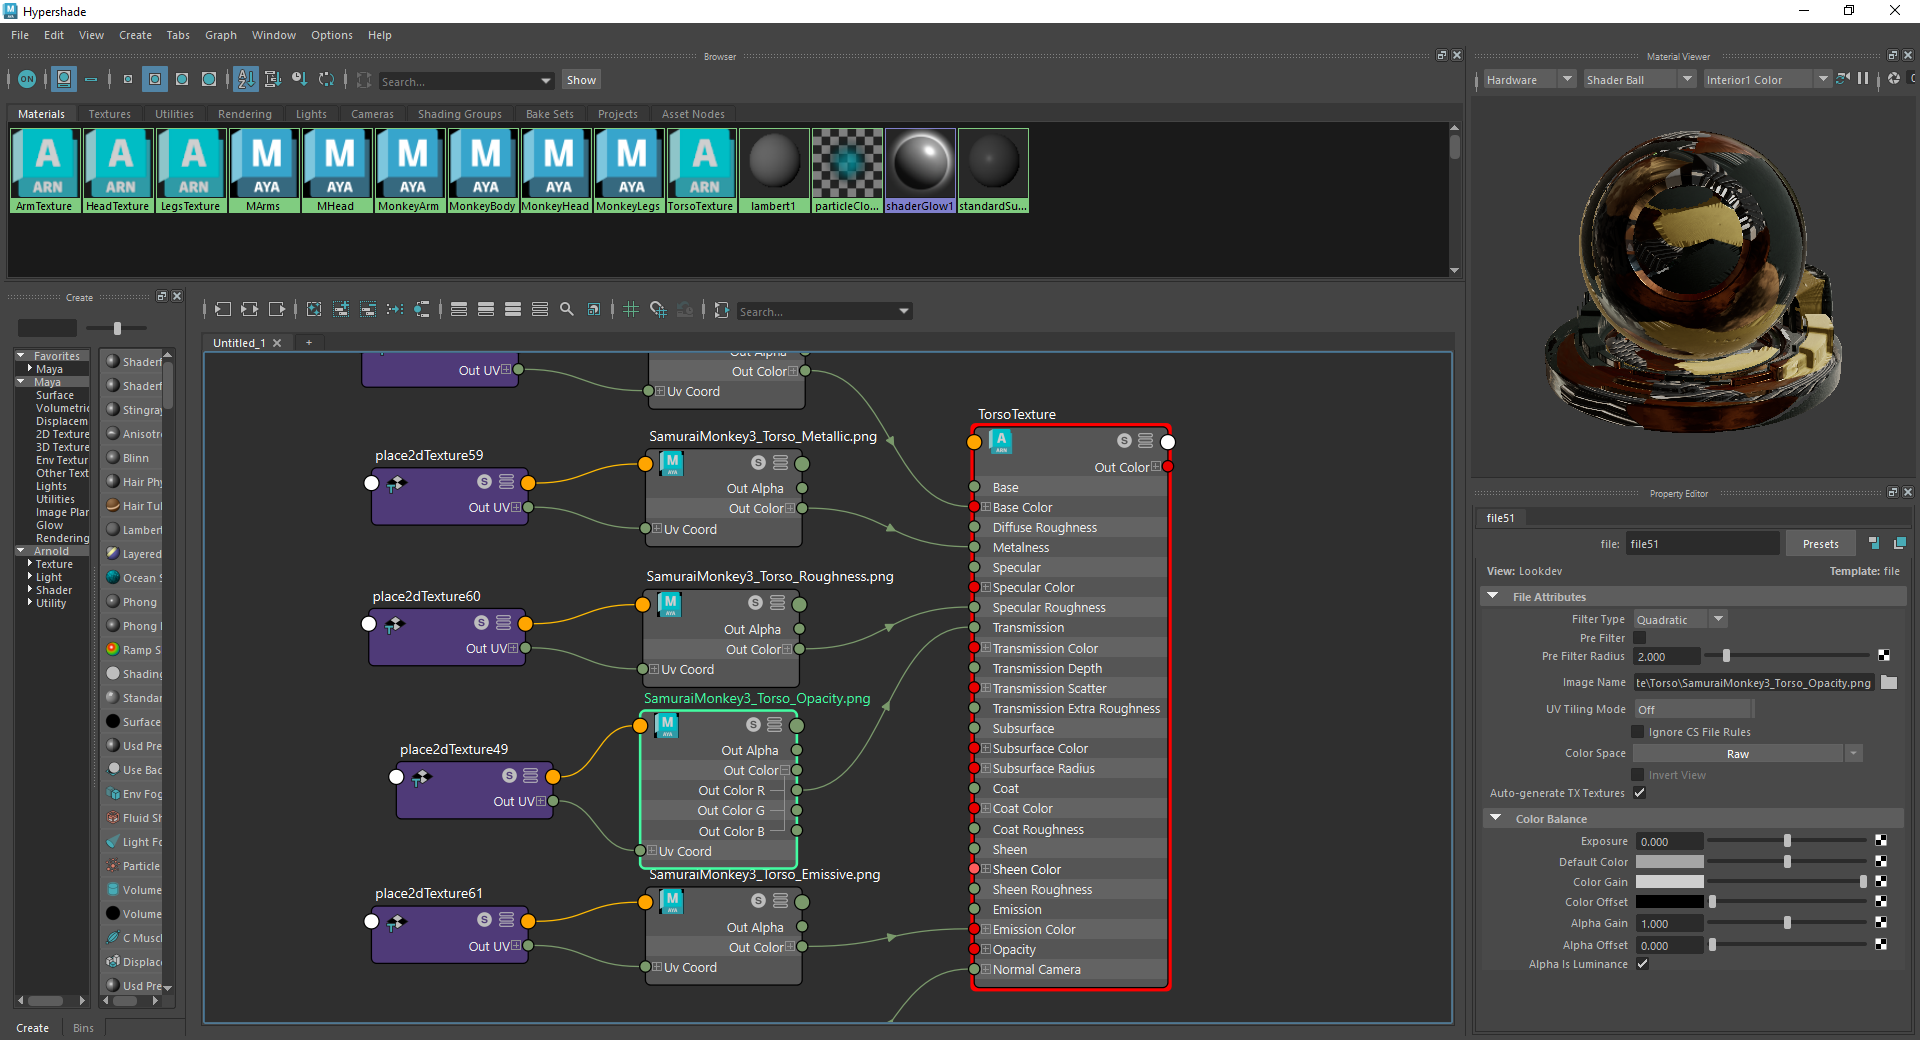Disable Auto-generate TX Textures

(1639, 792)
